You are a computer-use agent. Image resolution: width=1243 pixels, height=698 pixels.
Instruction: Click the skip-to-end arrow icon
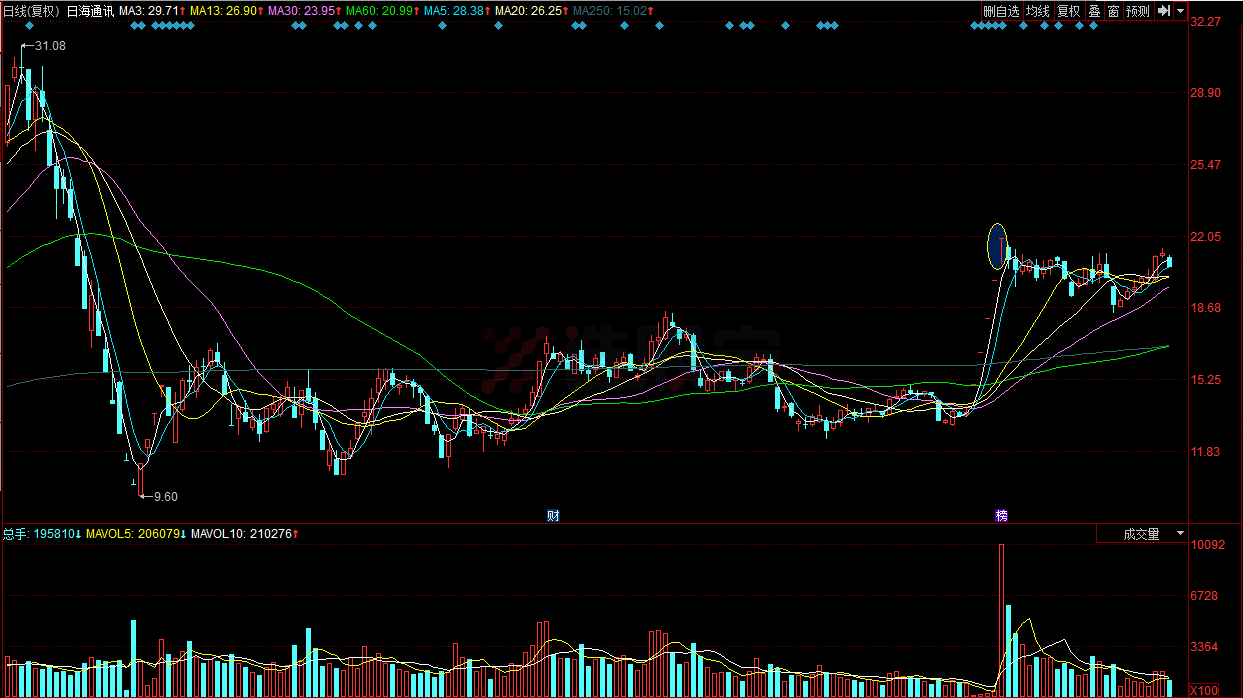1164,11
